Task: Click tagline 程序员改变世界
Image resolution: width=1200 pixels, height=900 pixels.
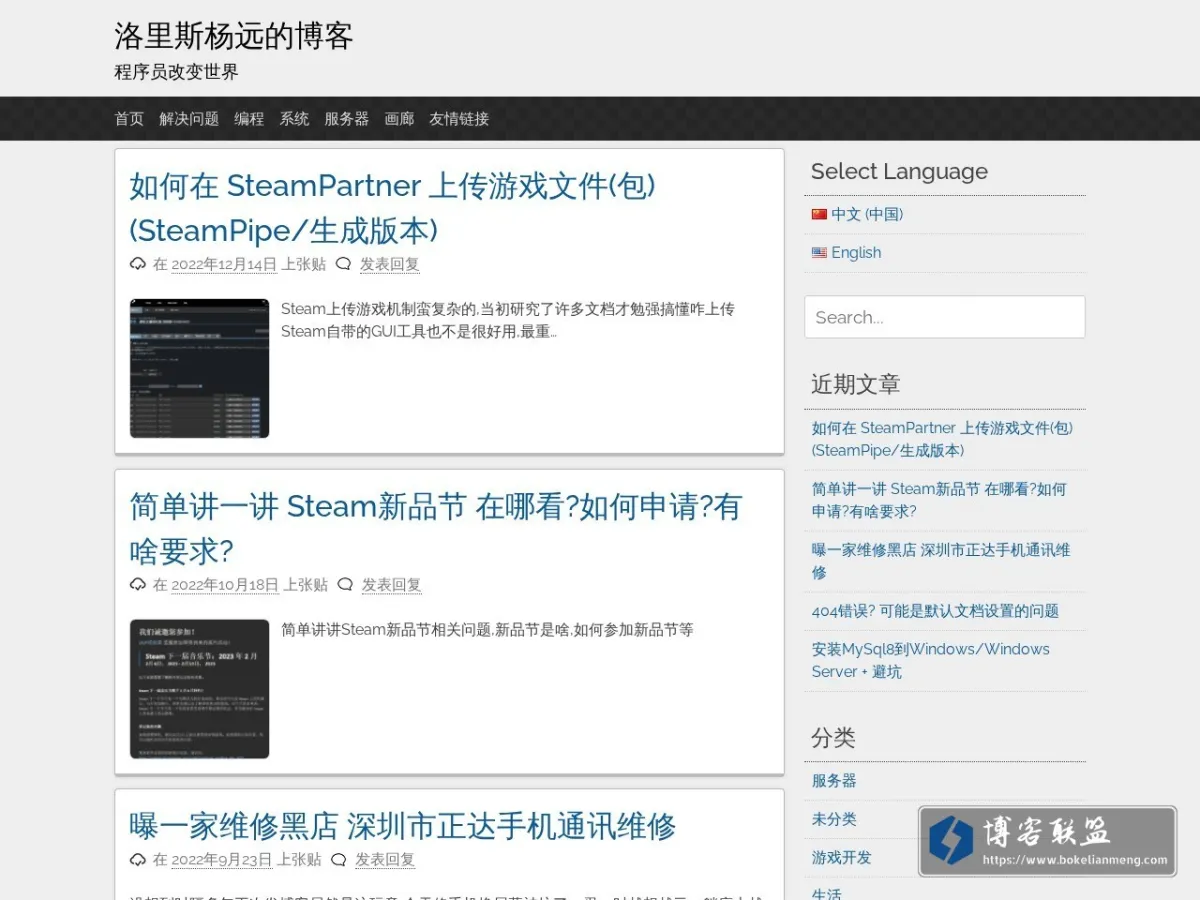Action: pos(176,72)
